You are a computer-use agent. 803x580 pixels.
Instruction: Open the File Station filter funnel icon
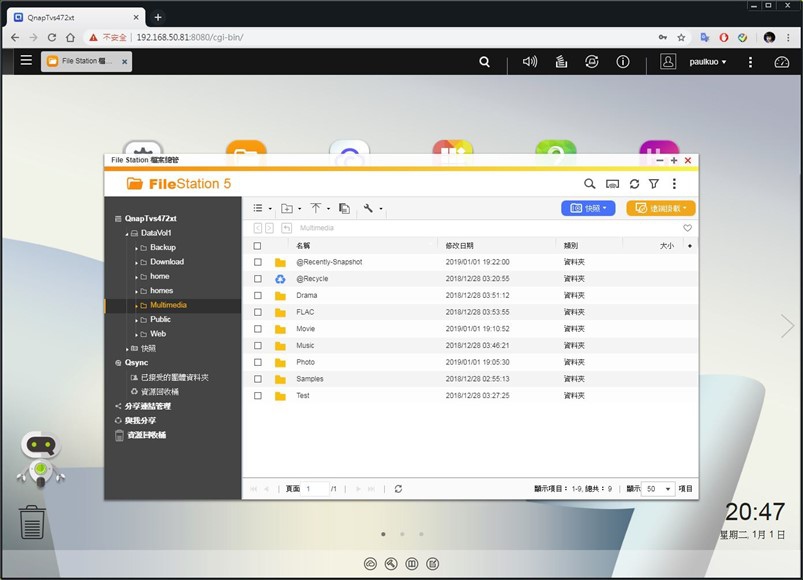coord(654,184)
